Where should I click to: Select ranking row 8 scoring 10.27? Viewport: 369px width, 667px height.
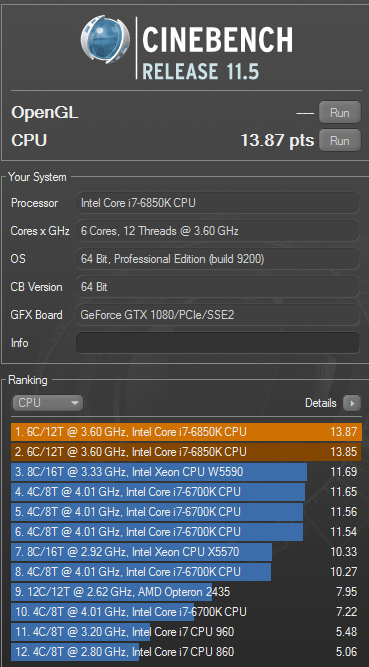(186, 572)
